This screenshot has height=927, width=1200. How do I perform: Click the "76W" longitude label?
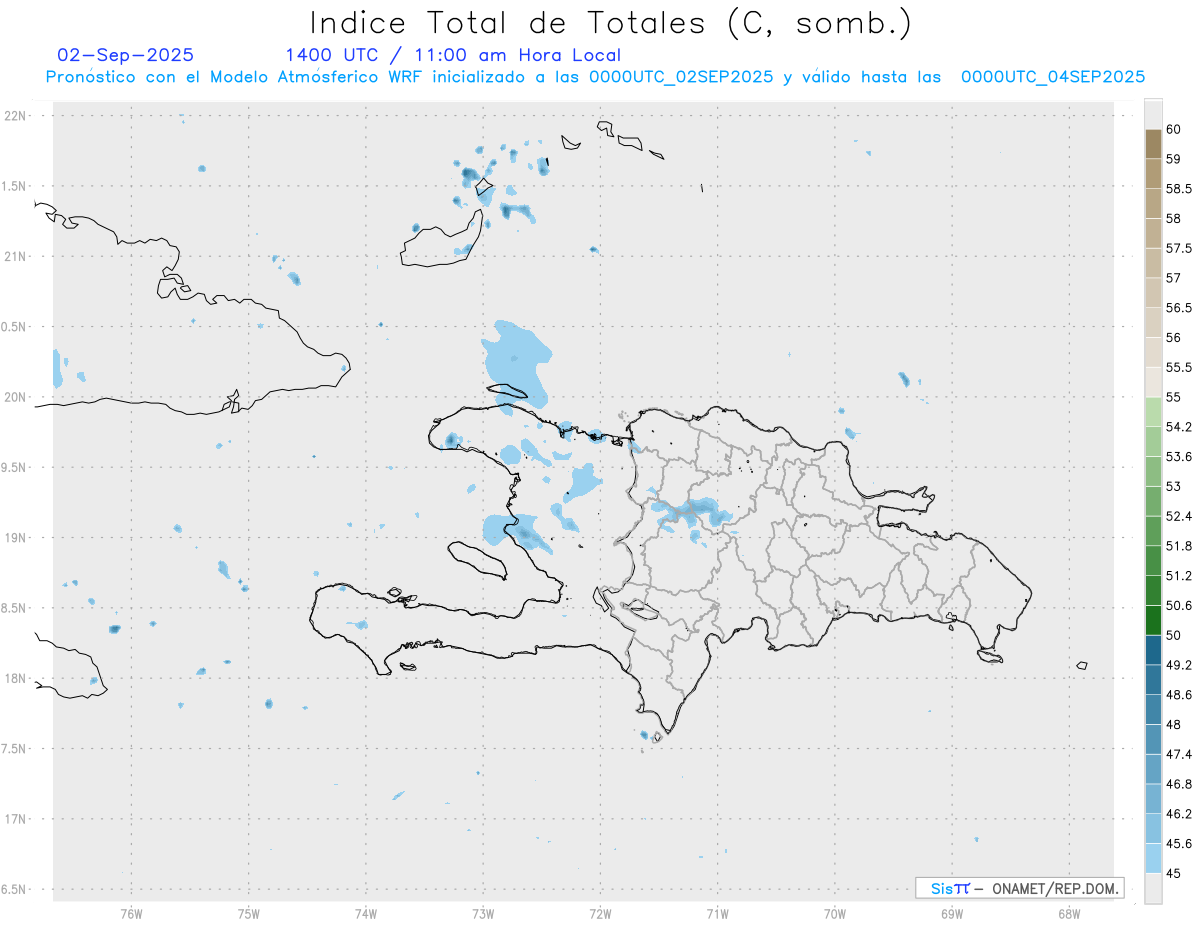131,914
